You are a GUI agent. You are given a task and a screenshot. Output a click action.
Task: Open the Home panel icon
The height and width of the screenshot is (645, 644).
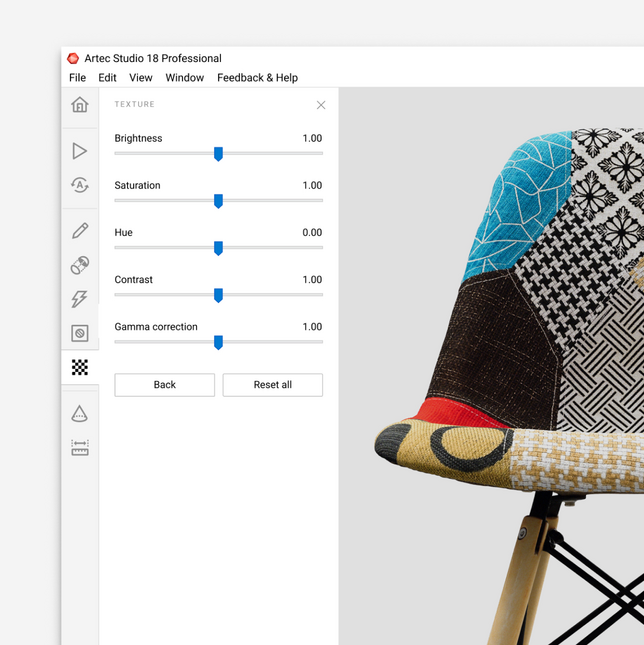[80, 104]
